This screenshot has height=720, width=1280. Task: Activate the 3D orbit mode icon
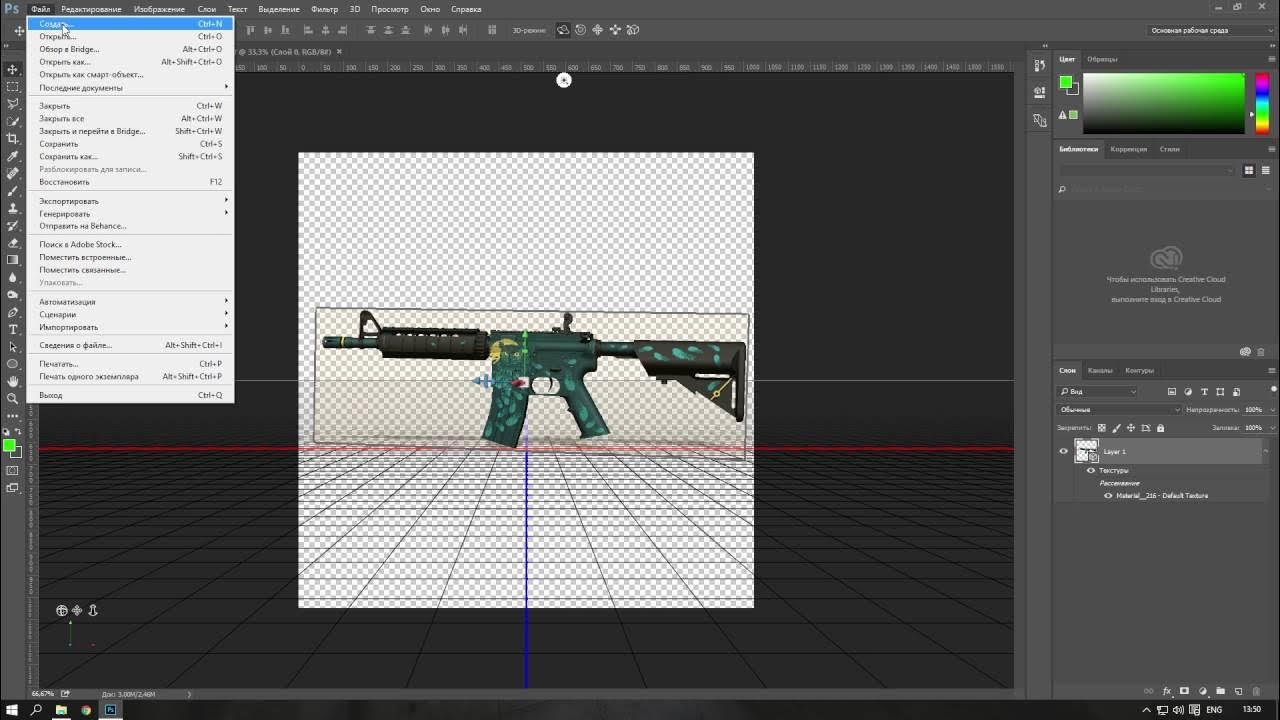click(564, 30)
